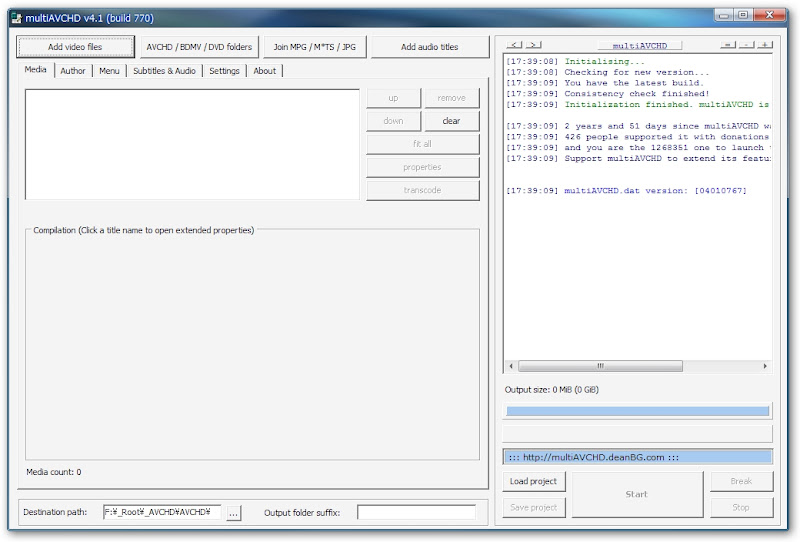Click the Destination path field
The width and height of the screenshot is (800, 542).
pos(162,512)
